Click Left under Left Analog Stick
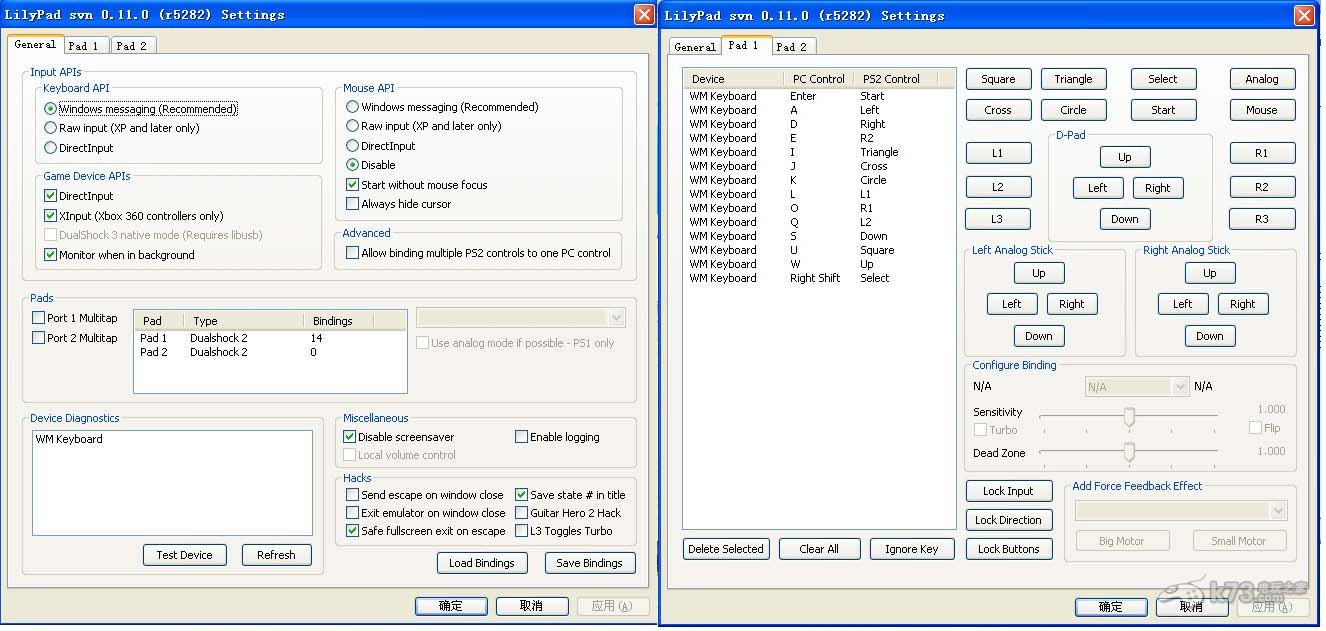The width and height of the screenshot is (1326, 631). click(1011, 304)
